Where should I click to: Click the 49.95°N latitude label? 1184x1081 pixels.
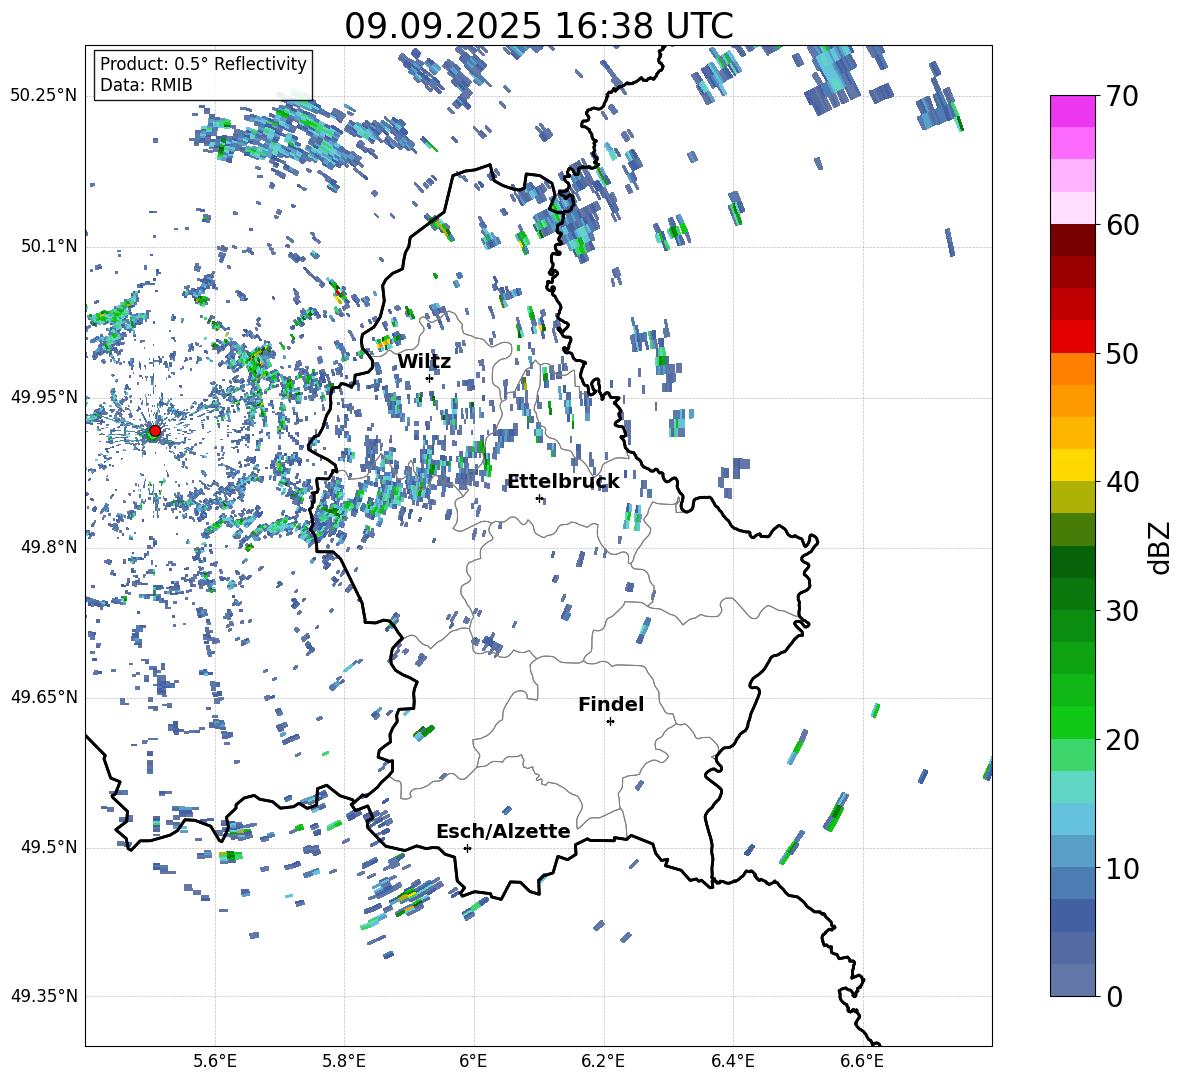coord(43,397)
